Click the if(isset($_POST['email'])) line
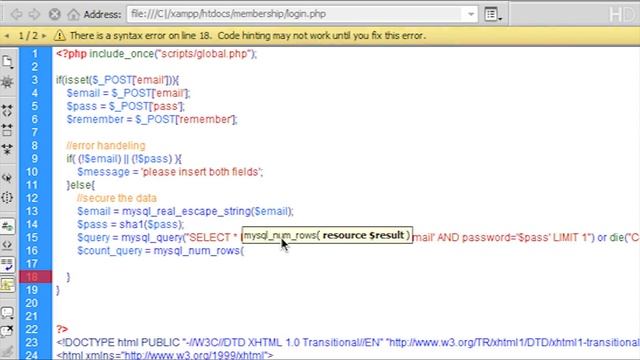The image size is (640, 360). 118,80
